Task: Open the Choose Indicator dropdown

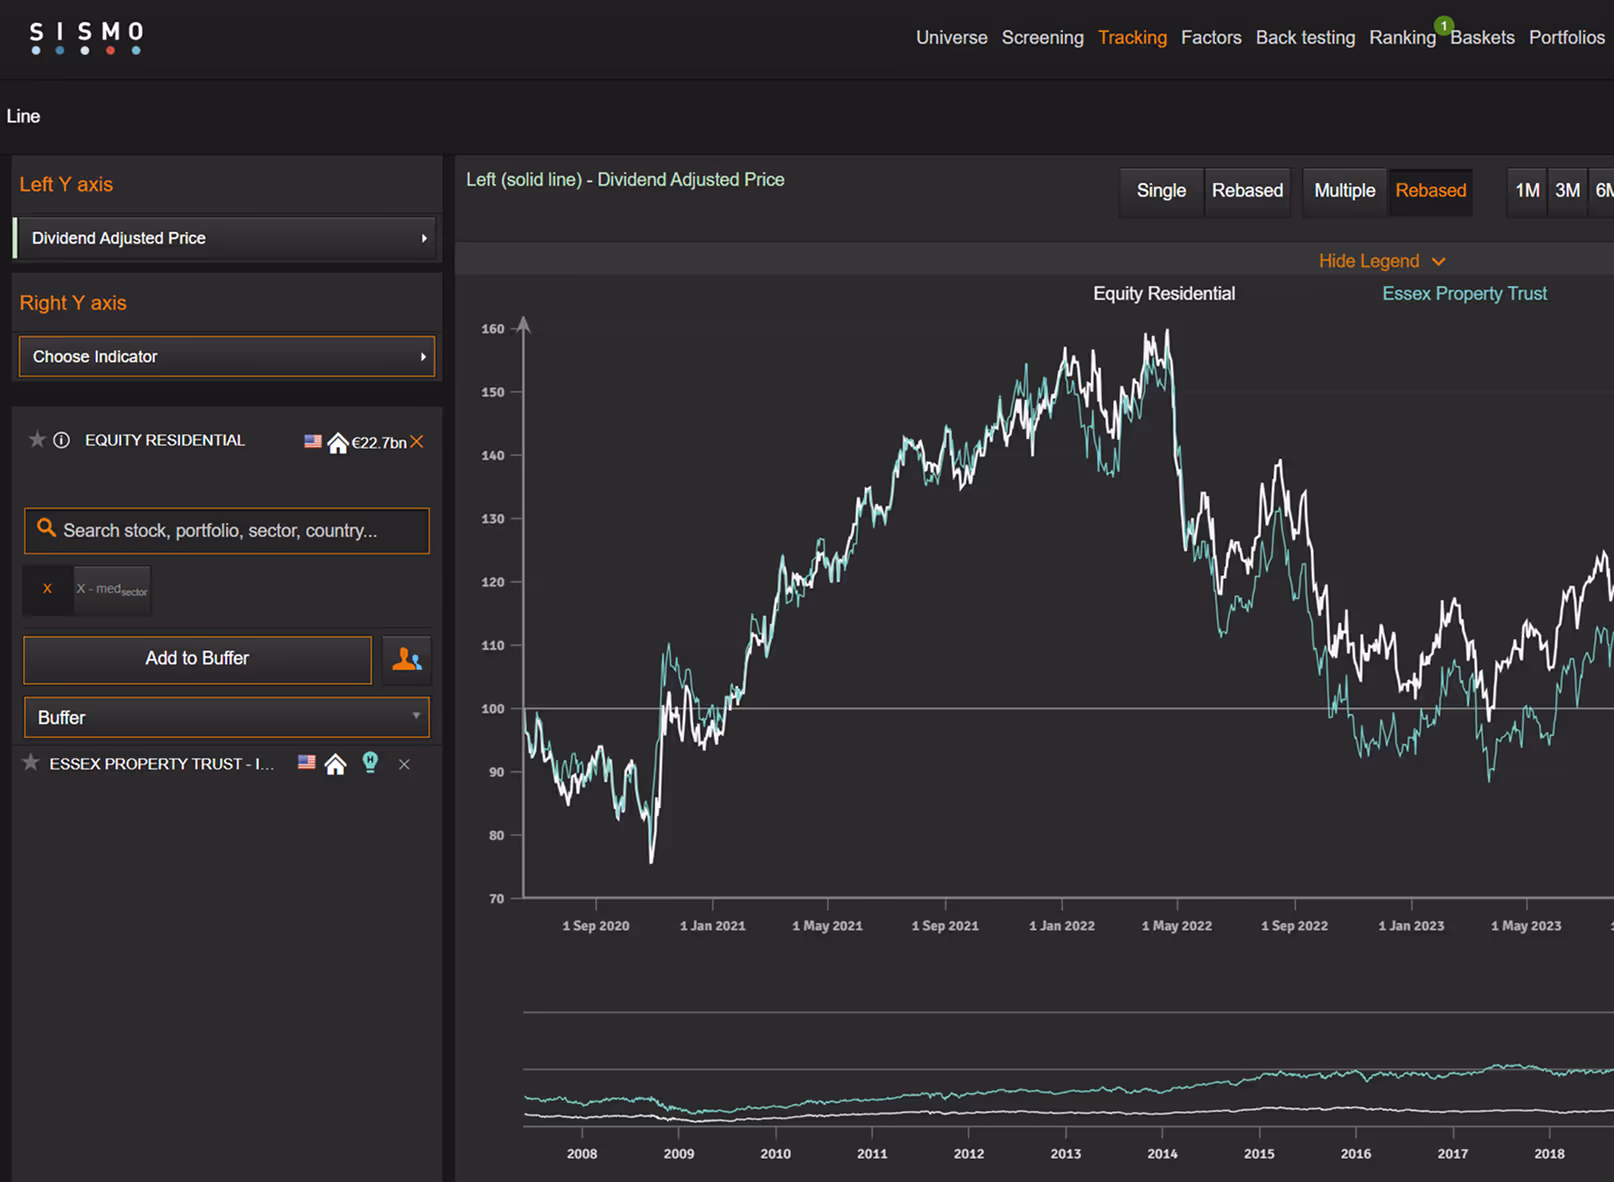Action: (227, 357)
